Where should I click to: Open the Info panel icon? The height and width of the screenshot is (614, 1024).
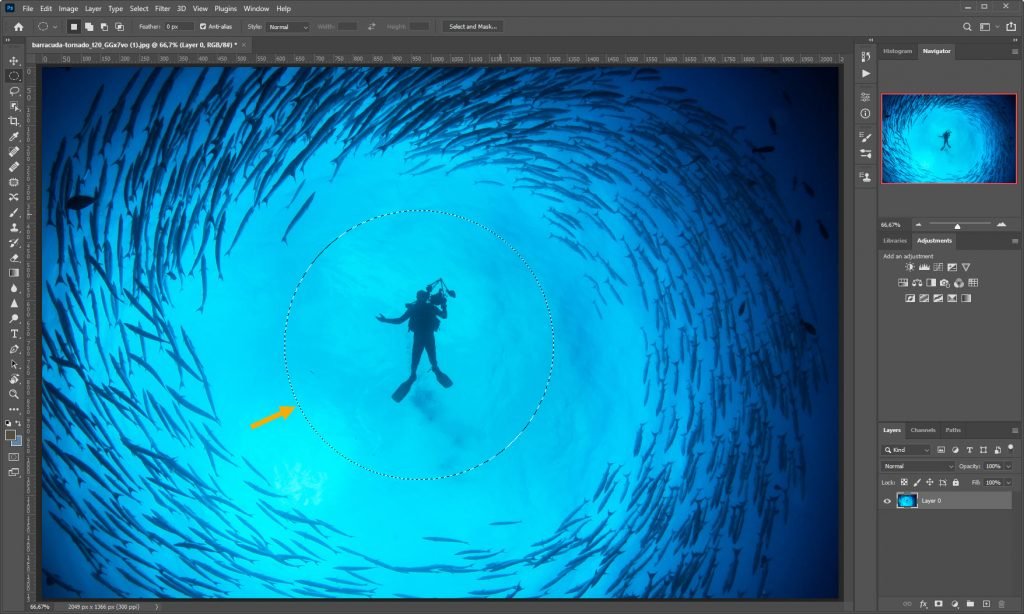[865, 114]
